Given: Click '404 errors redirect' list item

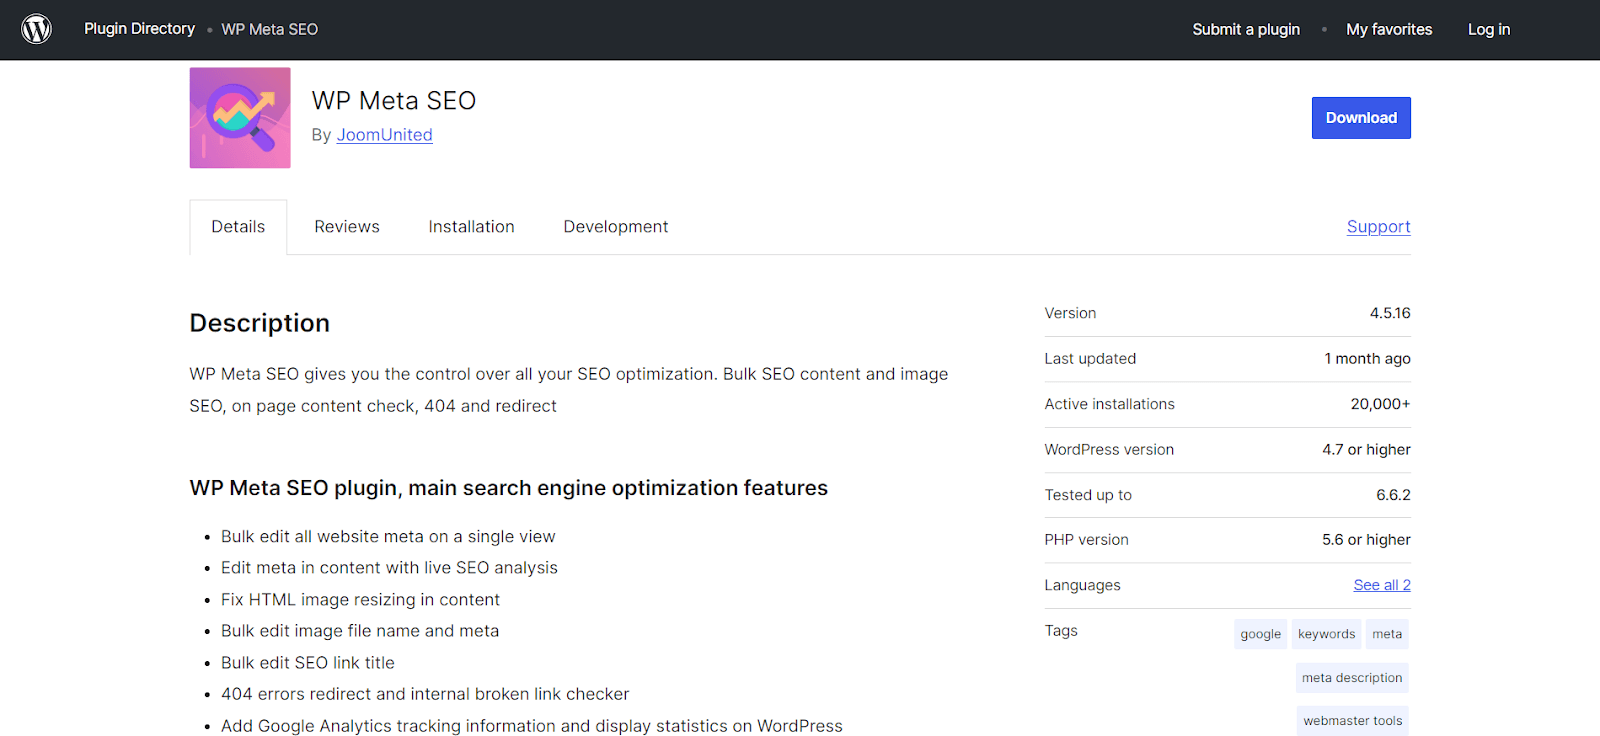Looking at the screenshot, I should pyautogui.click(x=425, y=694).
